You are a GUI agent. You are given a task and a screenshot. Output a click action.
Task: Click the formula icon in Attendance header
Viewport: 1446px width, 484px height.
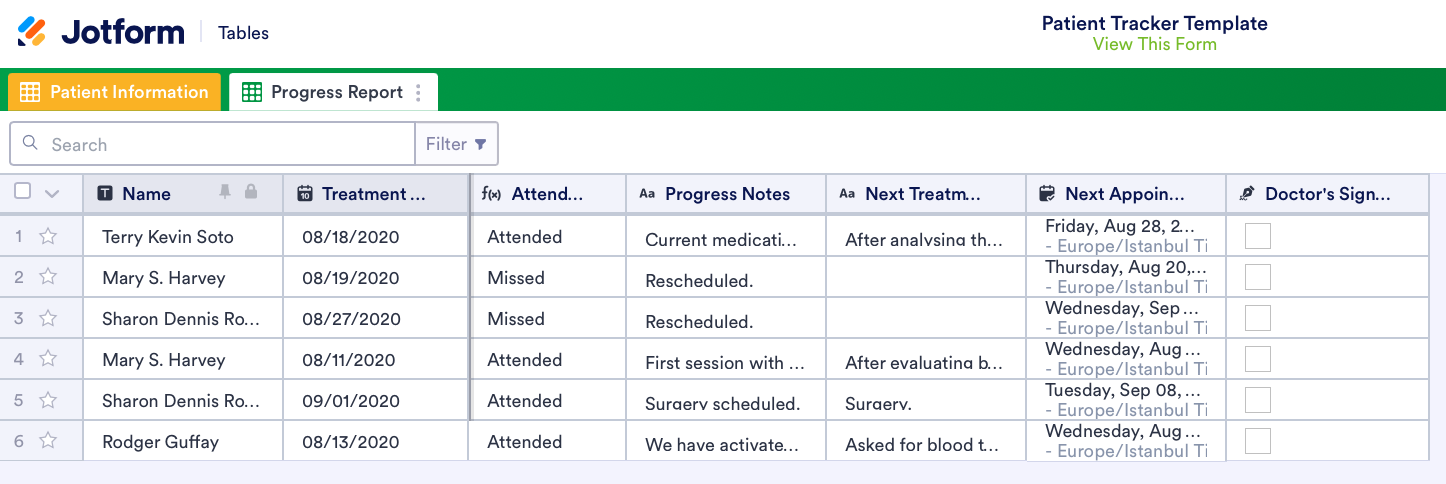(491, 194)
